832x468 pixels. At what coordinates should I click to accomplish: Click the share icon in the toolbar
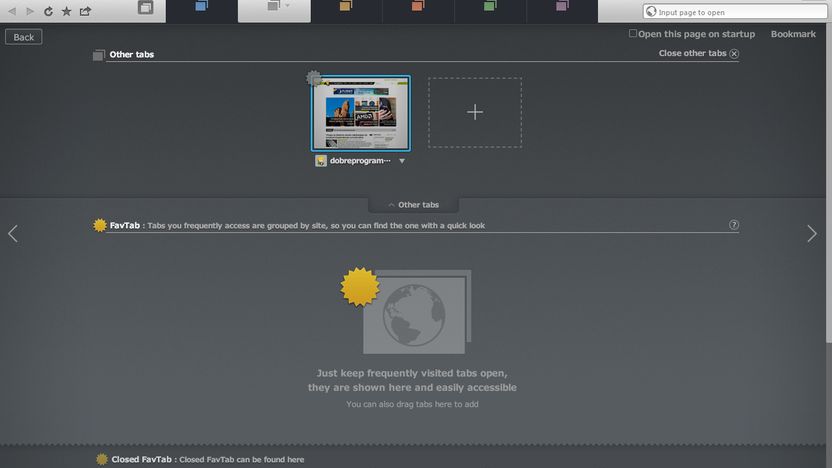click(x=85, y=11)
